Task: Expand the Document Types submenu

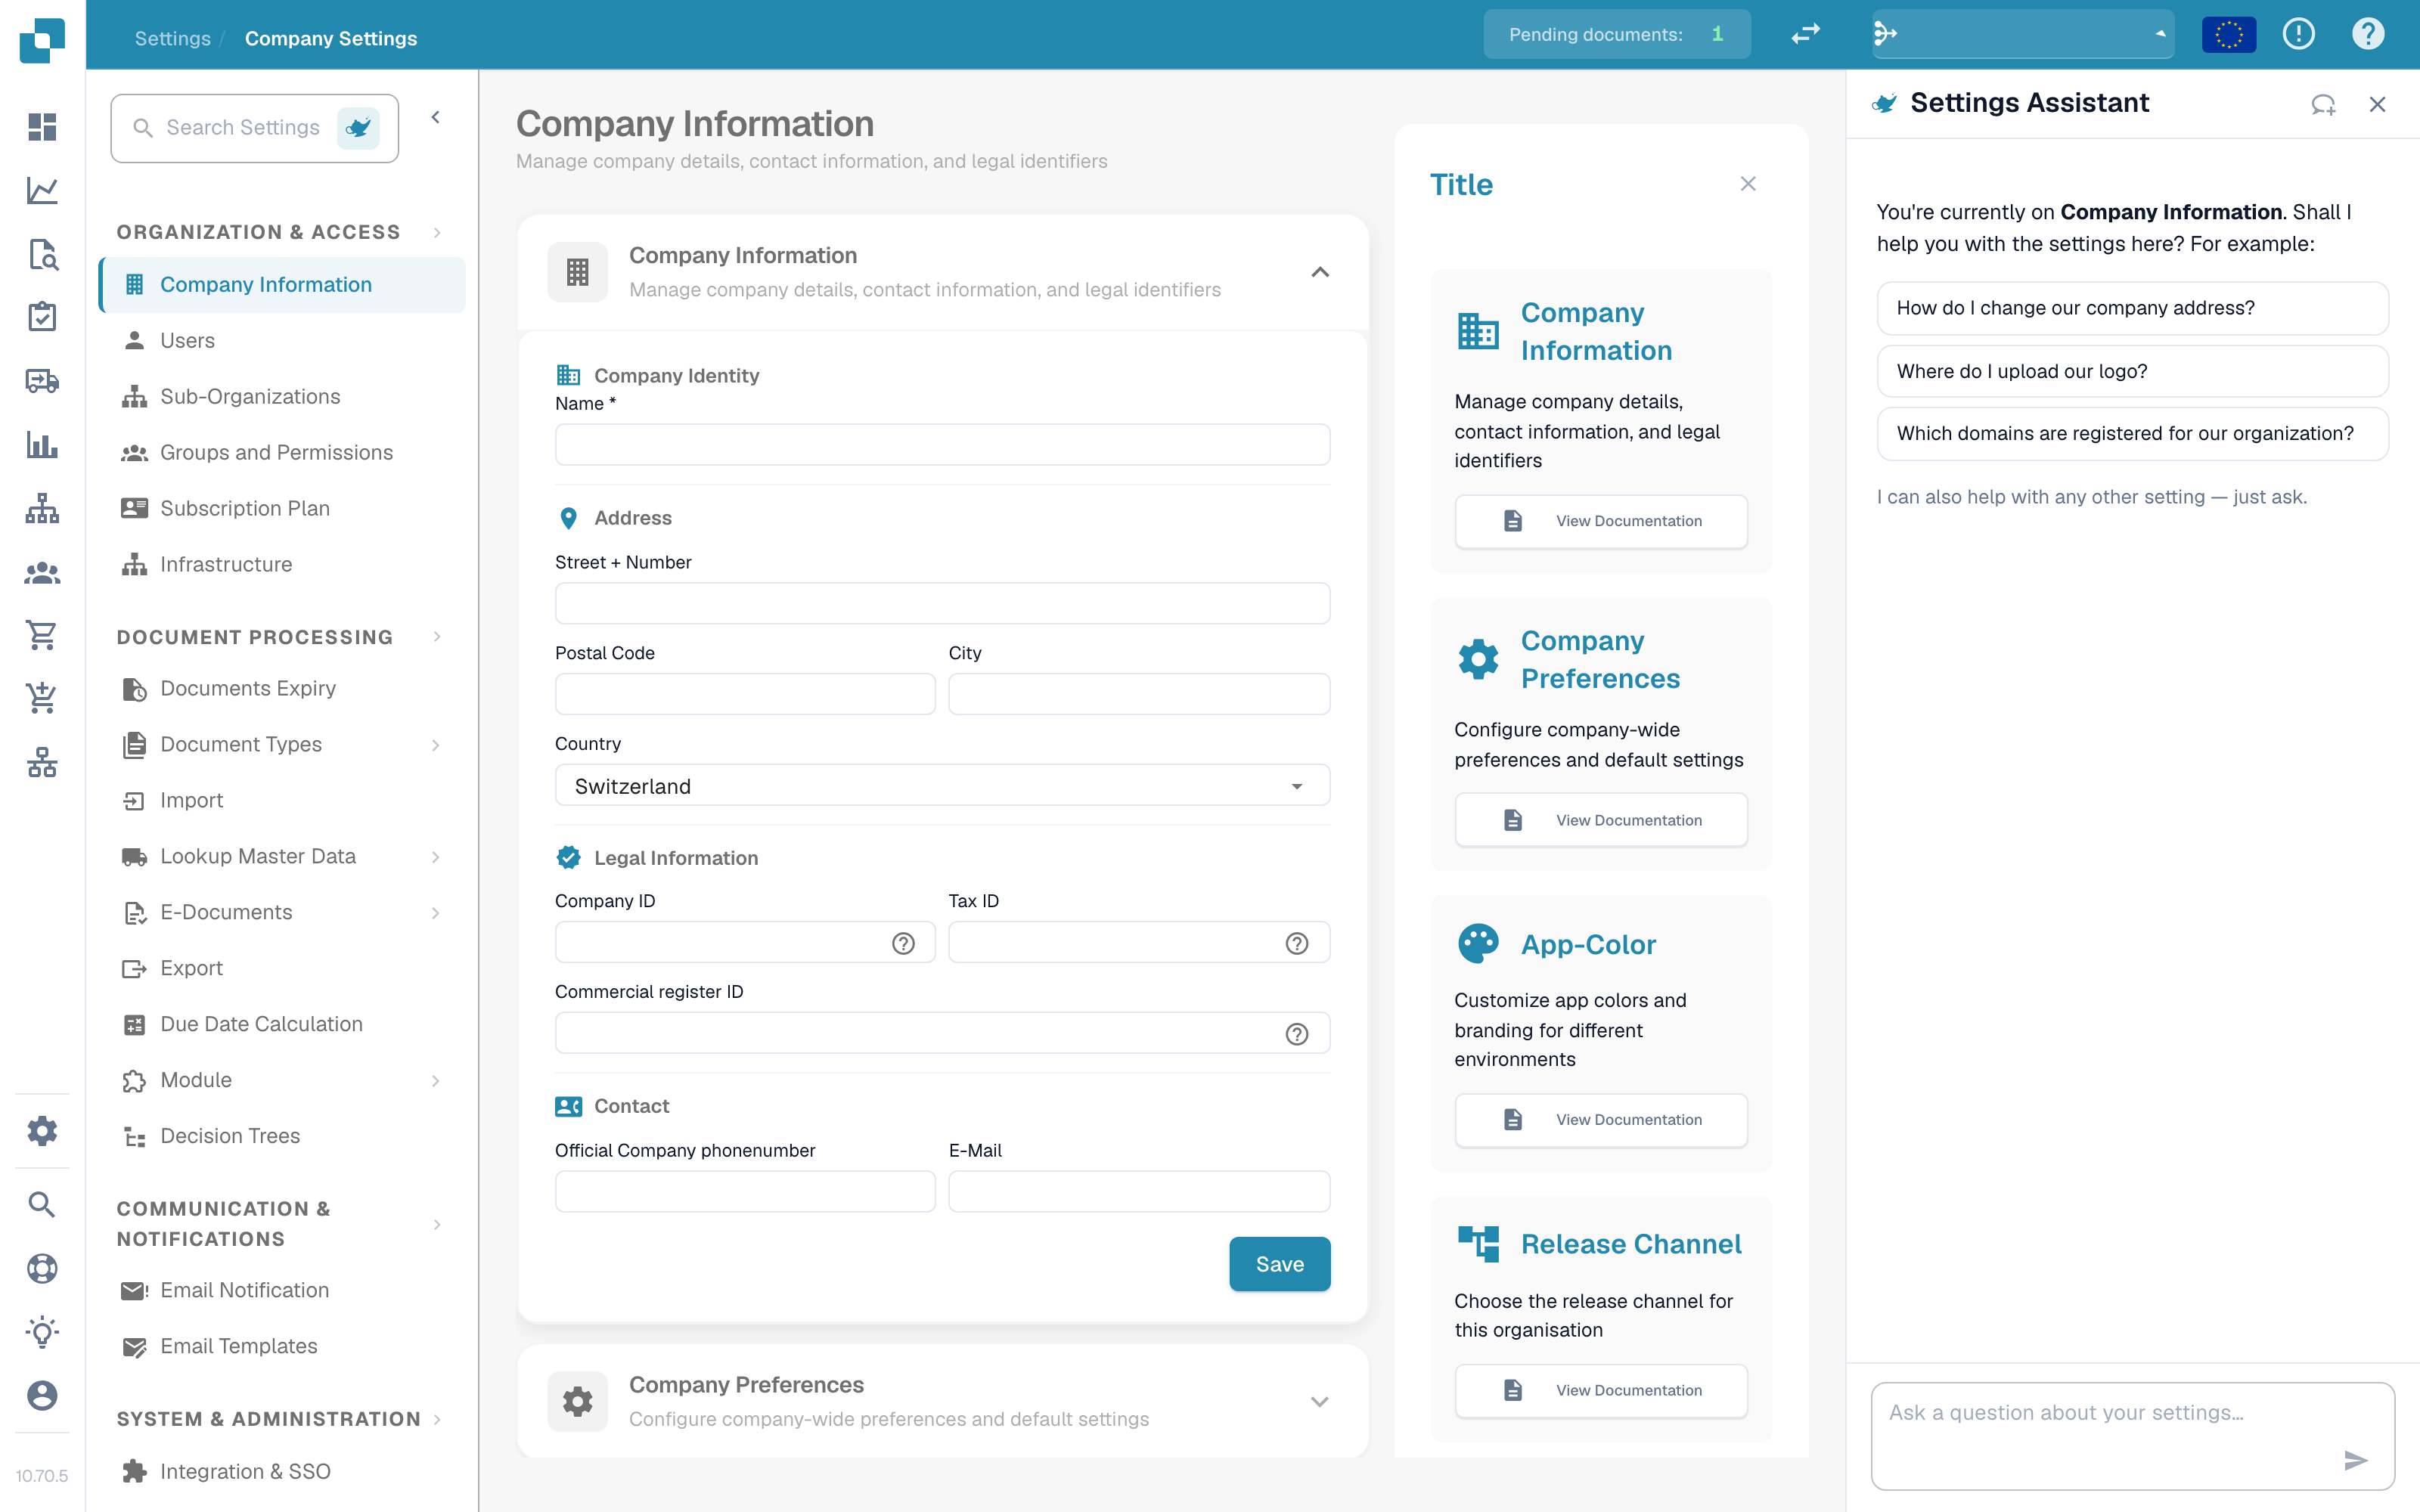Action: pyautogui.click(x=436, y=744)
